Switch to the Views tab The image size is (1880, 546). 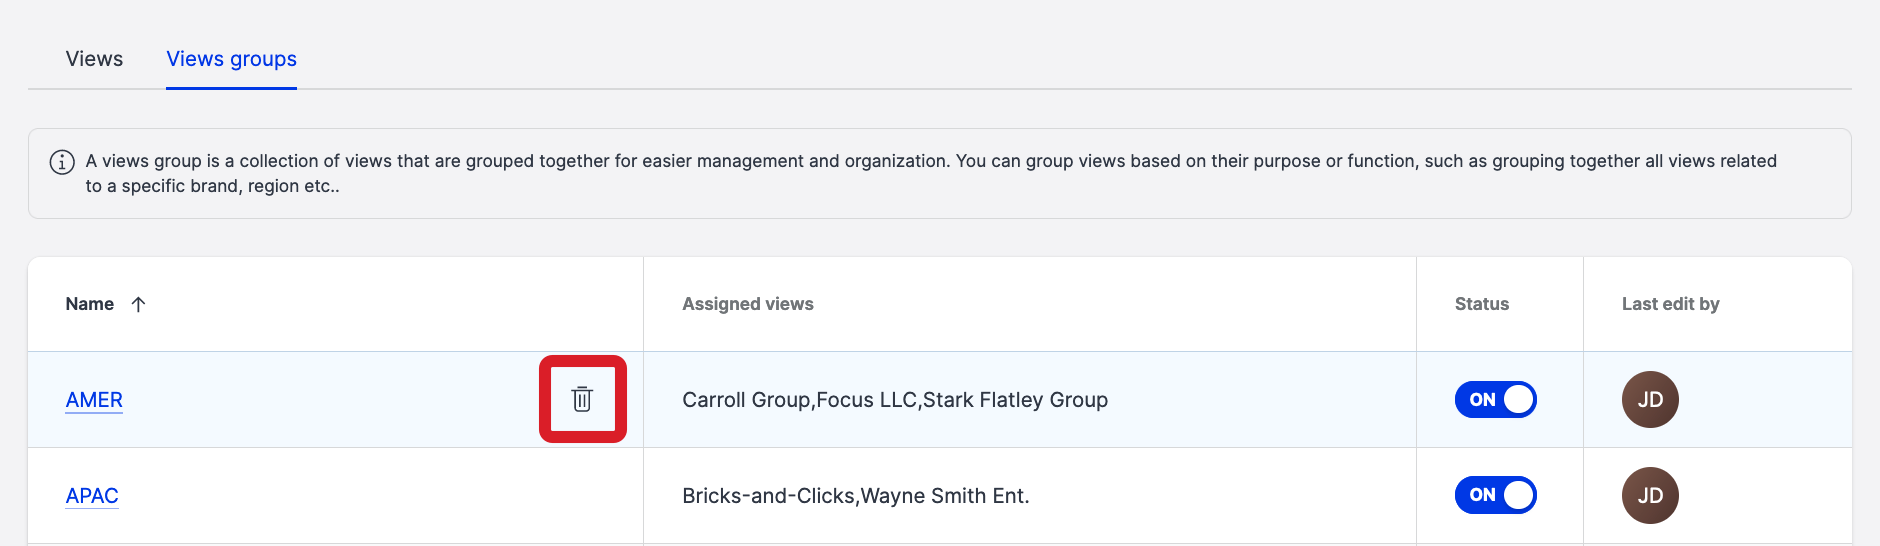pos(94,59)
